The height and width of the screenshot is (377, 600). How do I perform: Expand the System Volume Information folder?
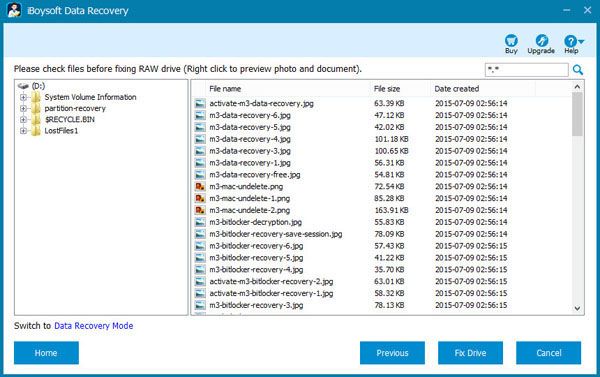pyautogui.click(x=23, y=97)
